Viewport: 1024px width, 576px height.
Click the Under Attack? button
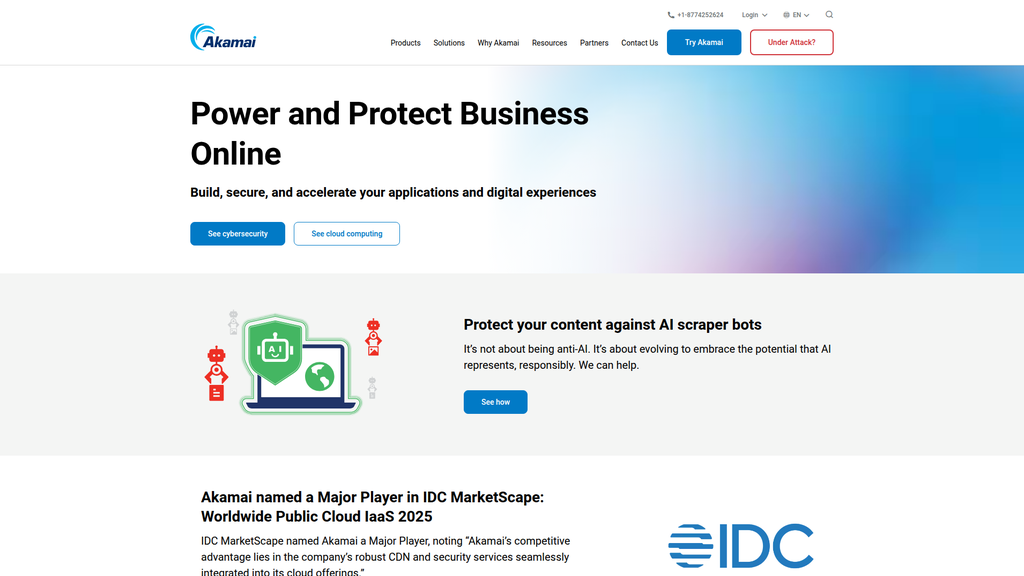tap(792, 42)
